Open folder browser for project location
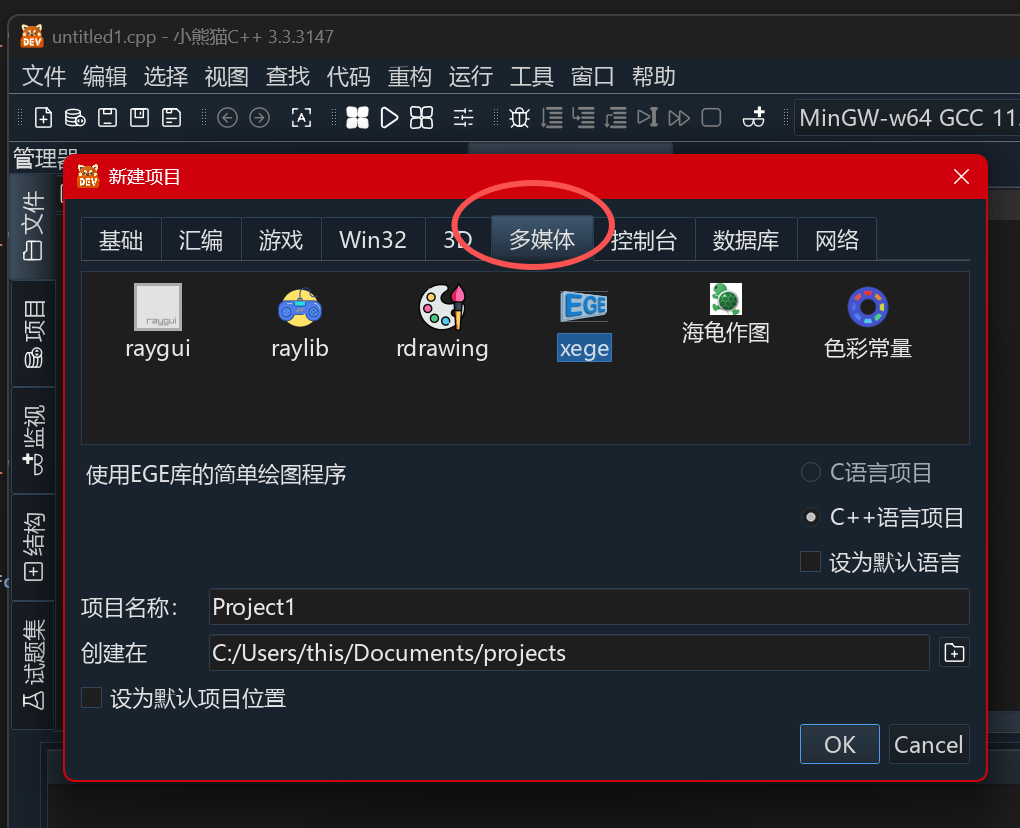The image size is (1020, 828). click(955, 653)
